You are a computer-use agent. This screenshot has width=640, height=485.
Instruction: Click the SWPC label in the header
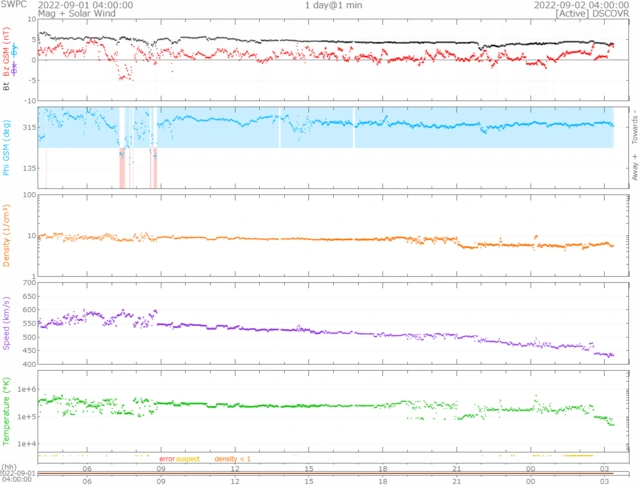pos(12,5)
